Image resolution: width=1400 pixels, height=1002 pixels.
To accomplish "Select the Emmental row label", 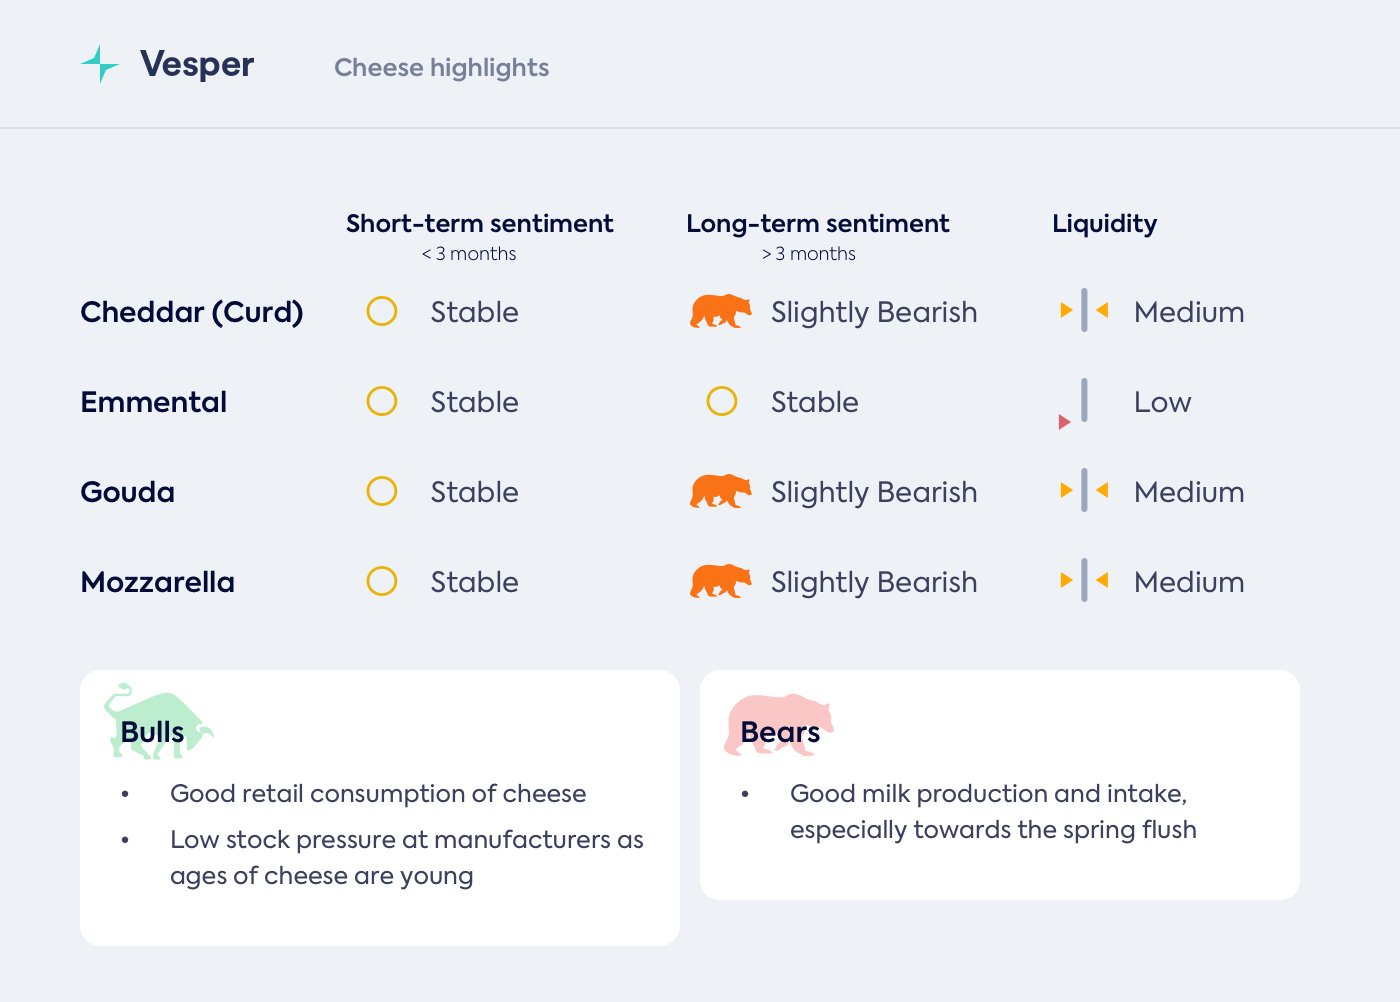I will (x=153, y=402).
